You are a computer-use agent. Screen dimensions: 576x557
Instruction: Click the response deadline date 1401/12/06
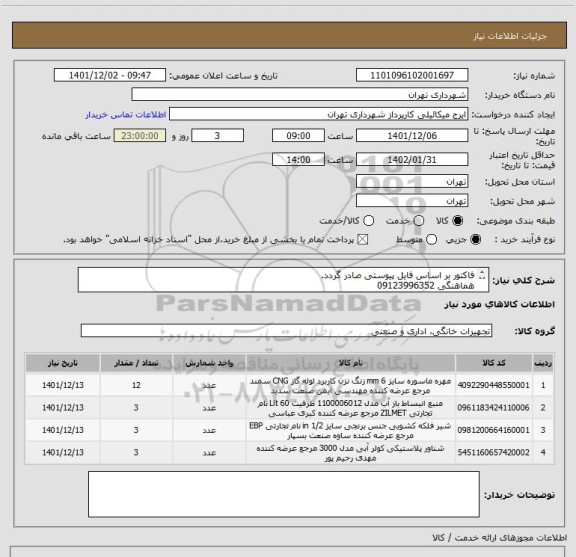[412, 136]
